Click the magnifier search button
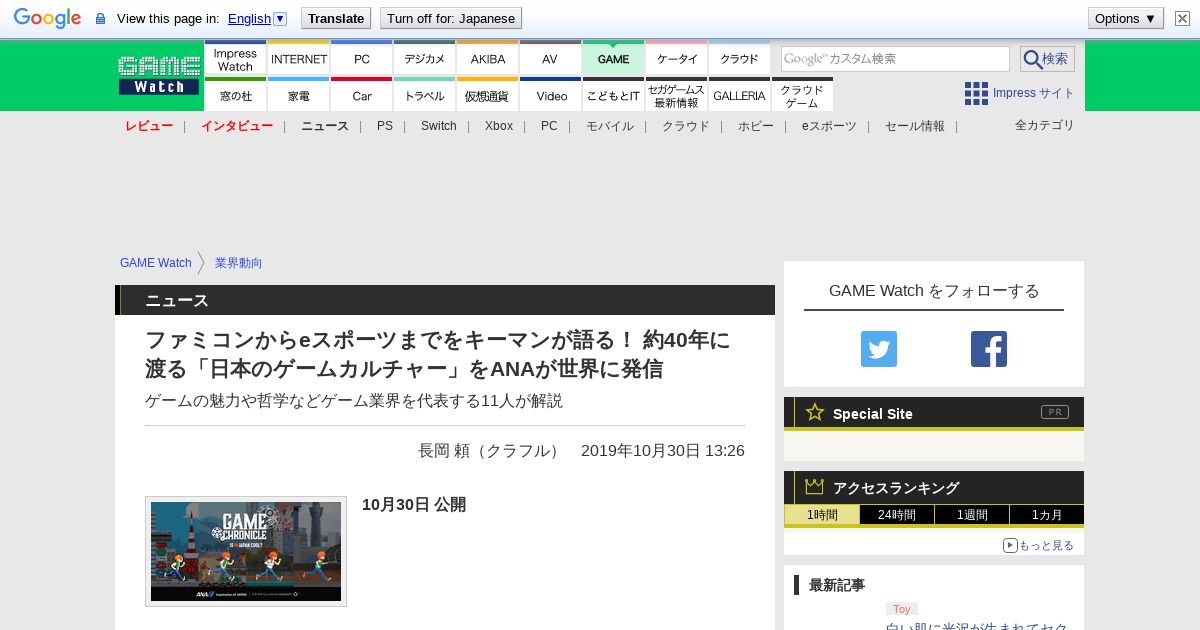This screenshot has height=630, width=1200. coord(1046,59)
